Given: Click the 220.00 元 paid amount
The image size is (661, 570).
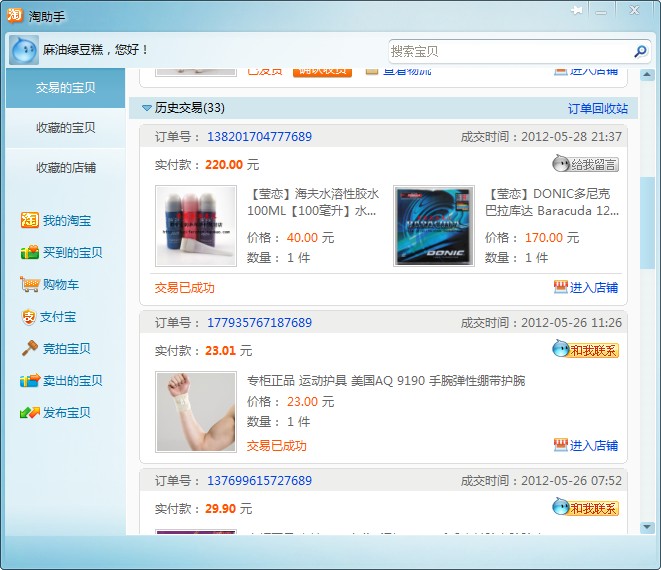Looking at the screenshot, I should point(232,164).
